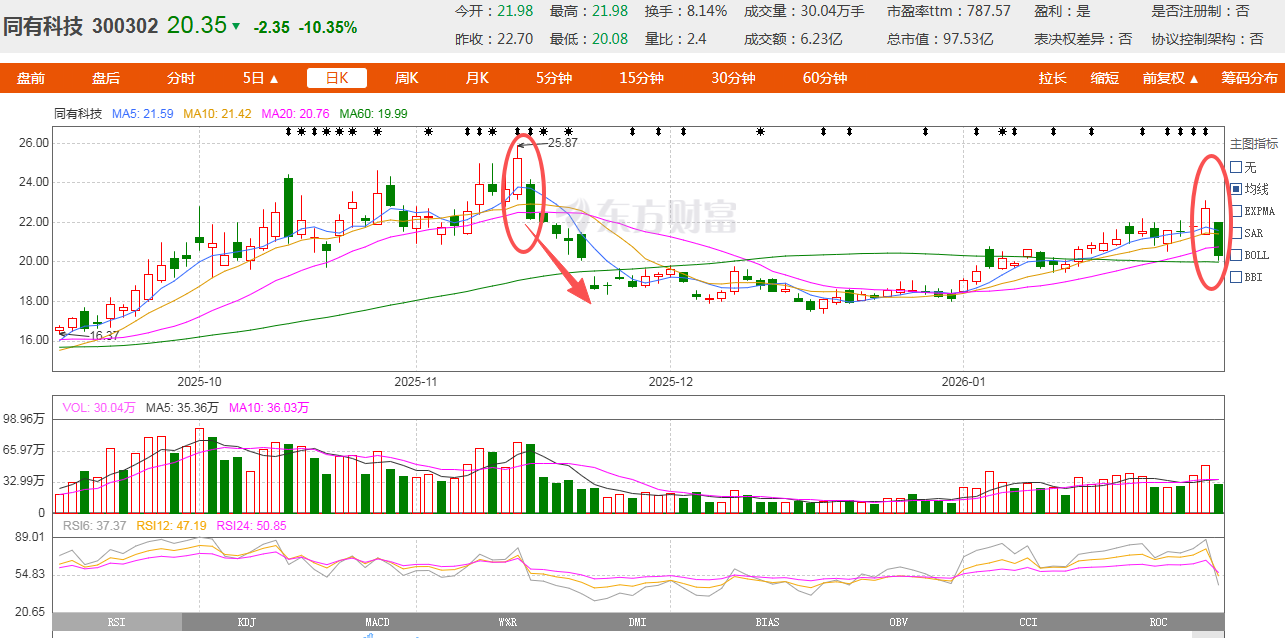Select the RSI sub-indicator tab
This screenshot has width=1285, height=638.
(x=116, y=622)
